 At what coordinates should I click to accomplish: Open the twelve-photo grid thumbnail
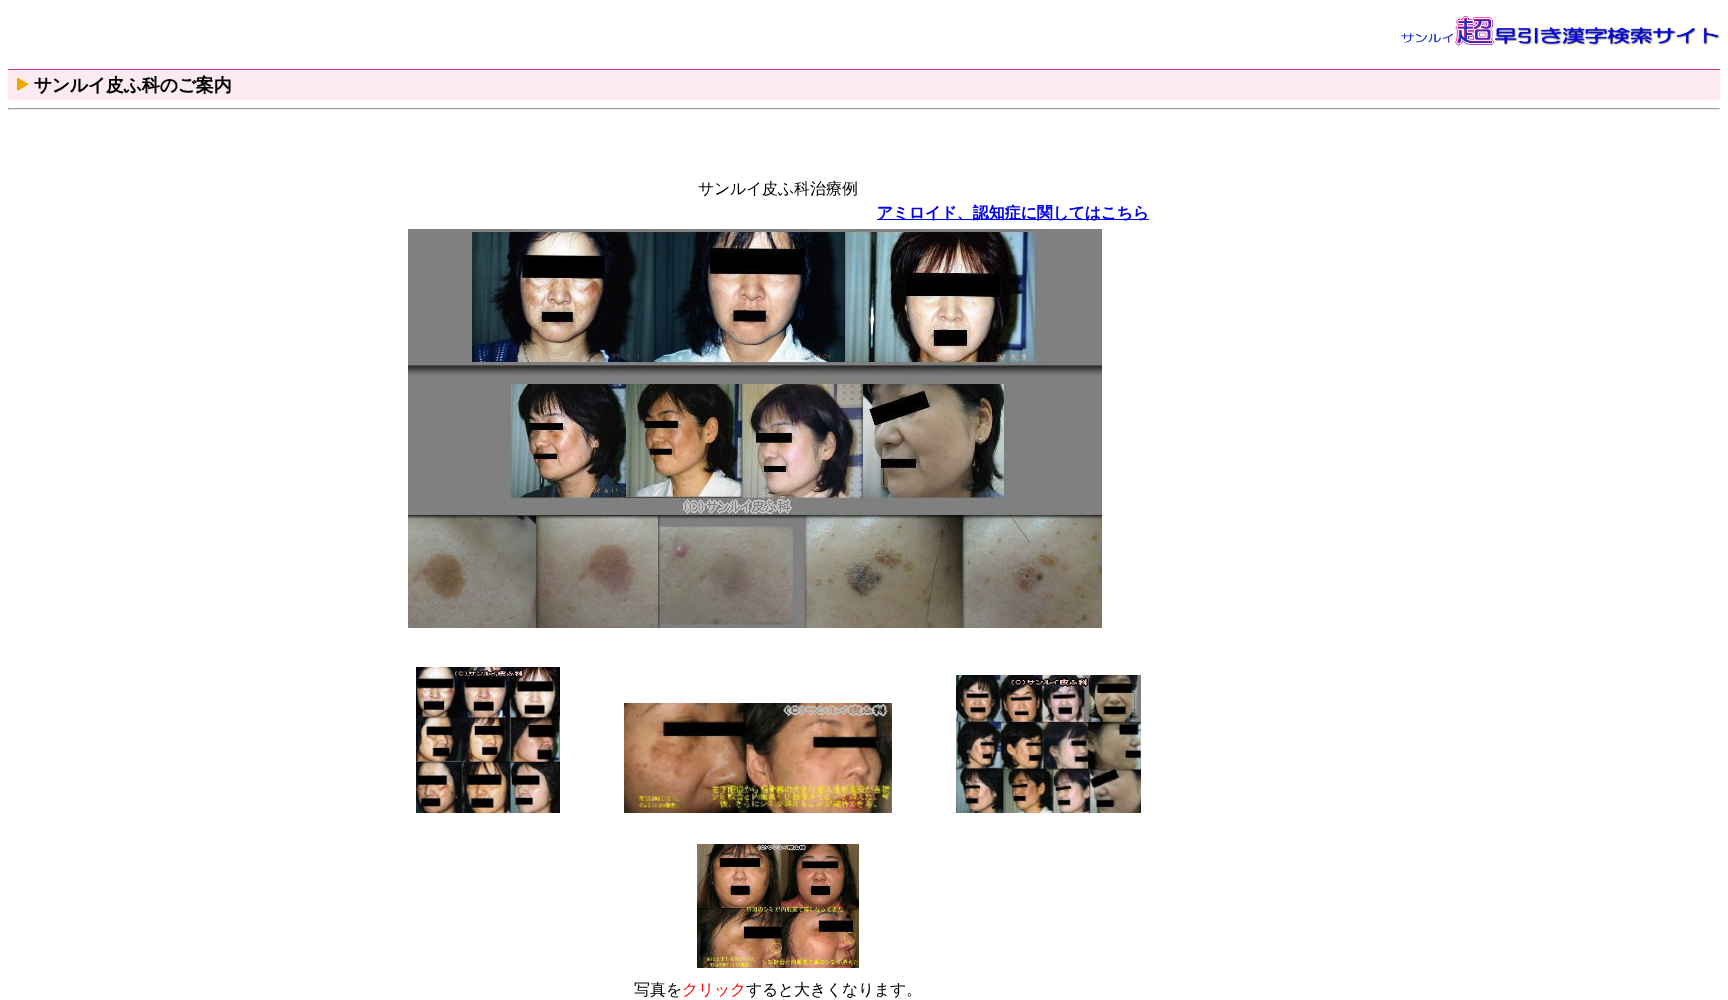pos(1048,744)
